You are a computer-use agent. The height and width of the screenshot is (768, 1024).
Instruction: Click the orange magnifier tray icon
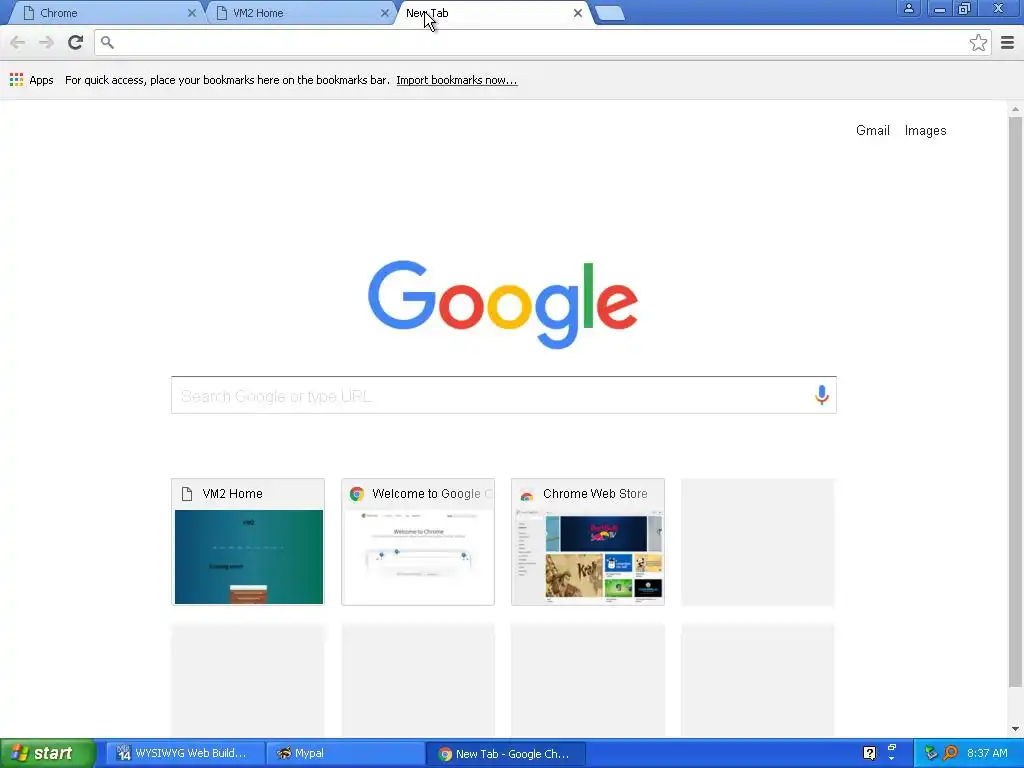click(x=950, y=753)
